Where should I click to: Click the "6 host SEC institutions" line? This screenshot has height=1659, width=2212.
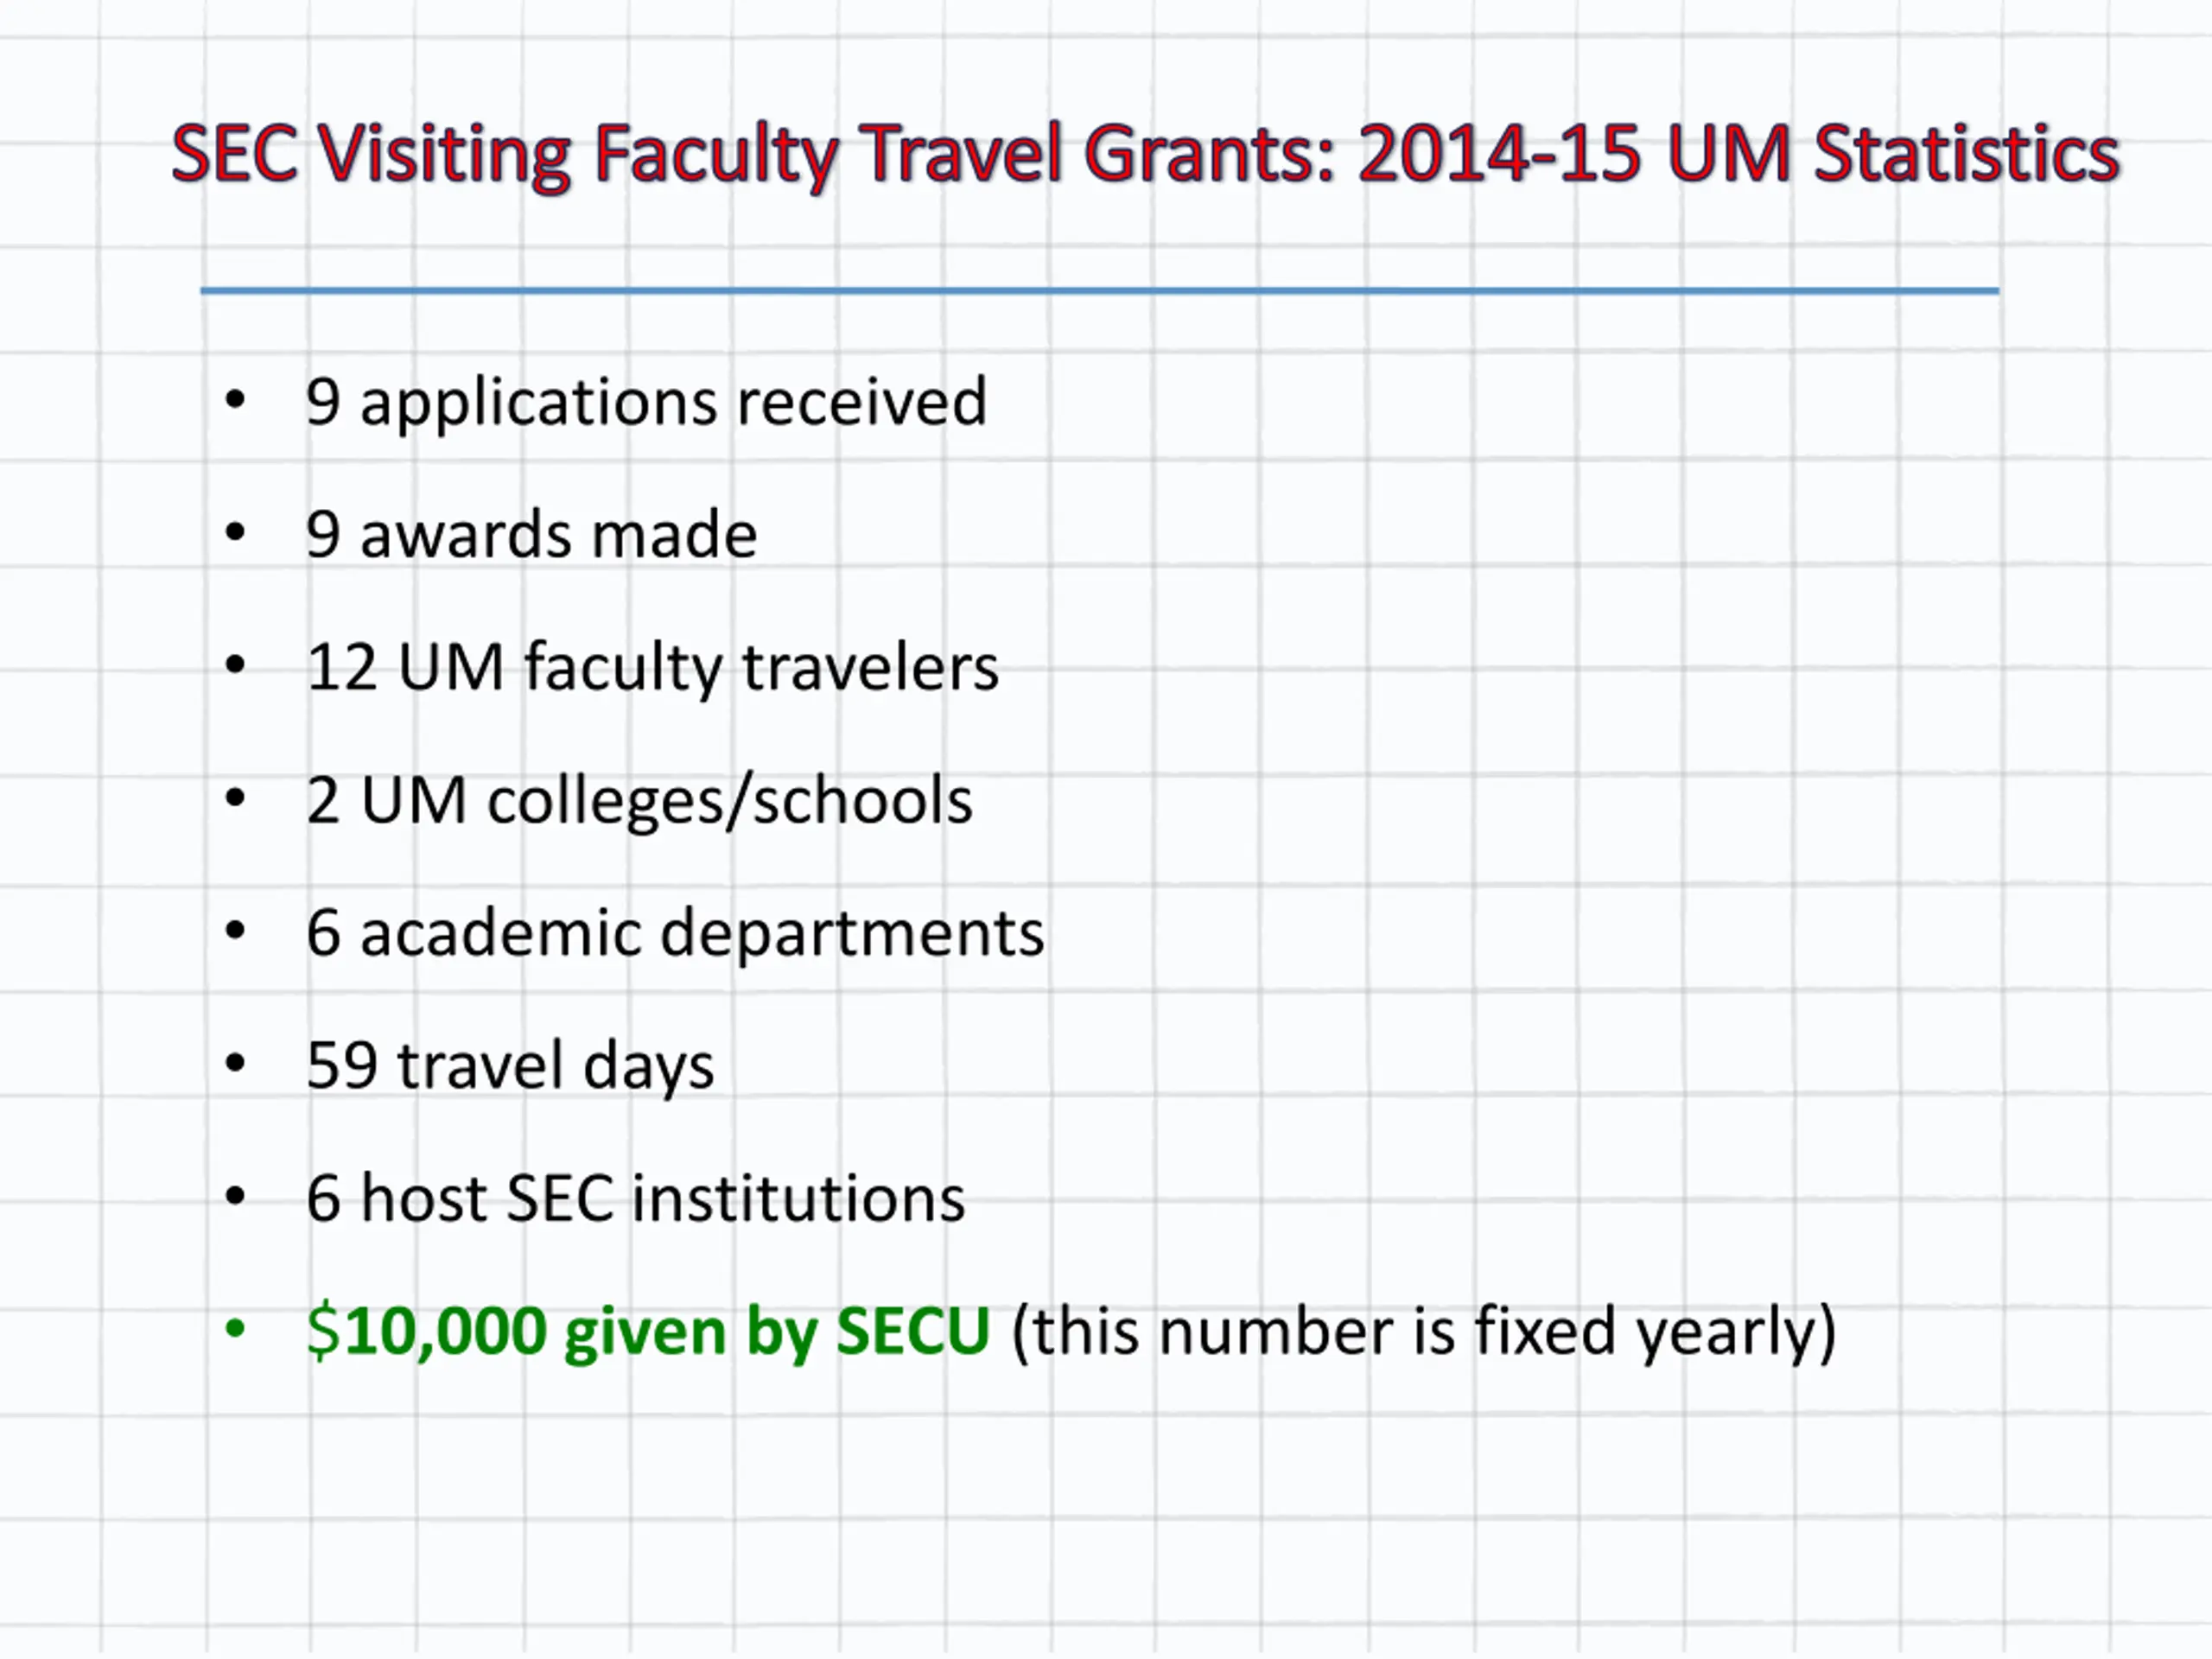(x=635, y=1198)
